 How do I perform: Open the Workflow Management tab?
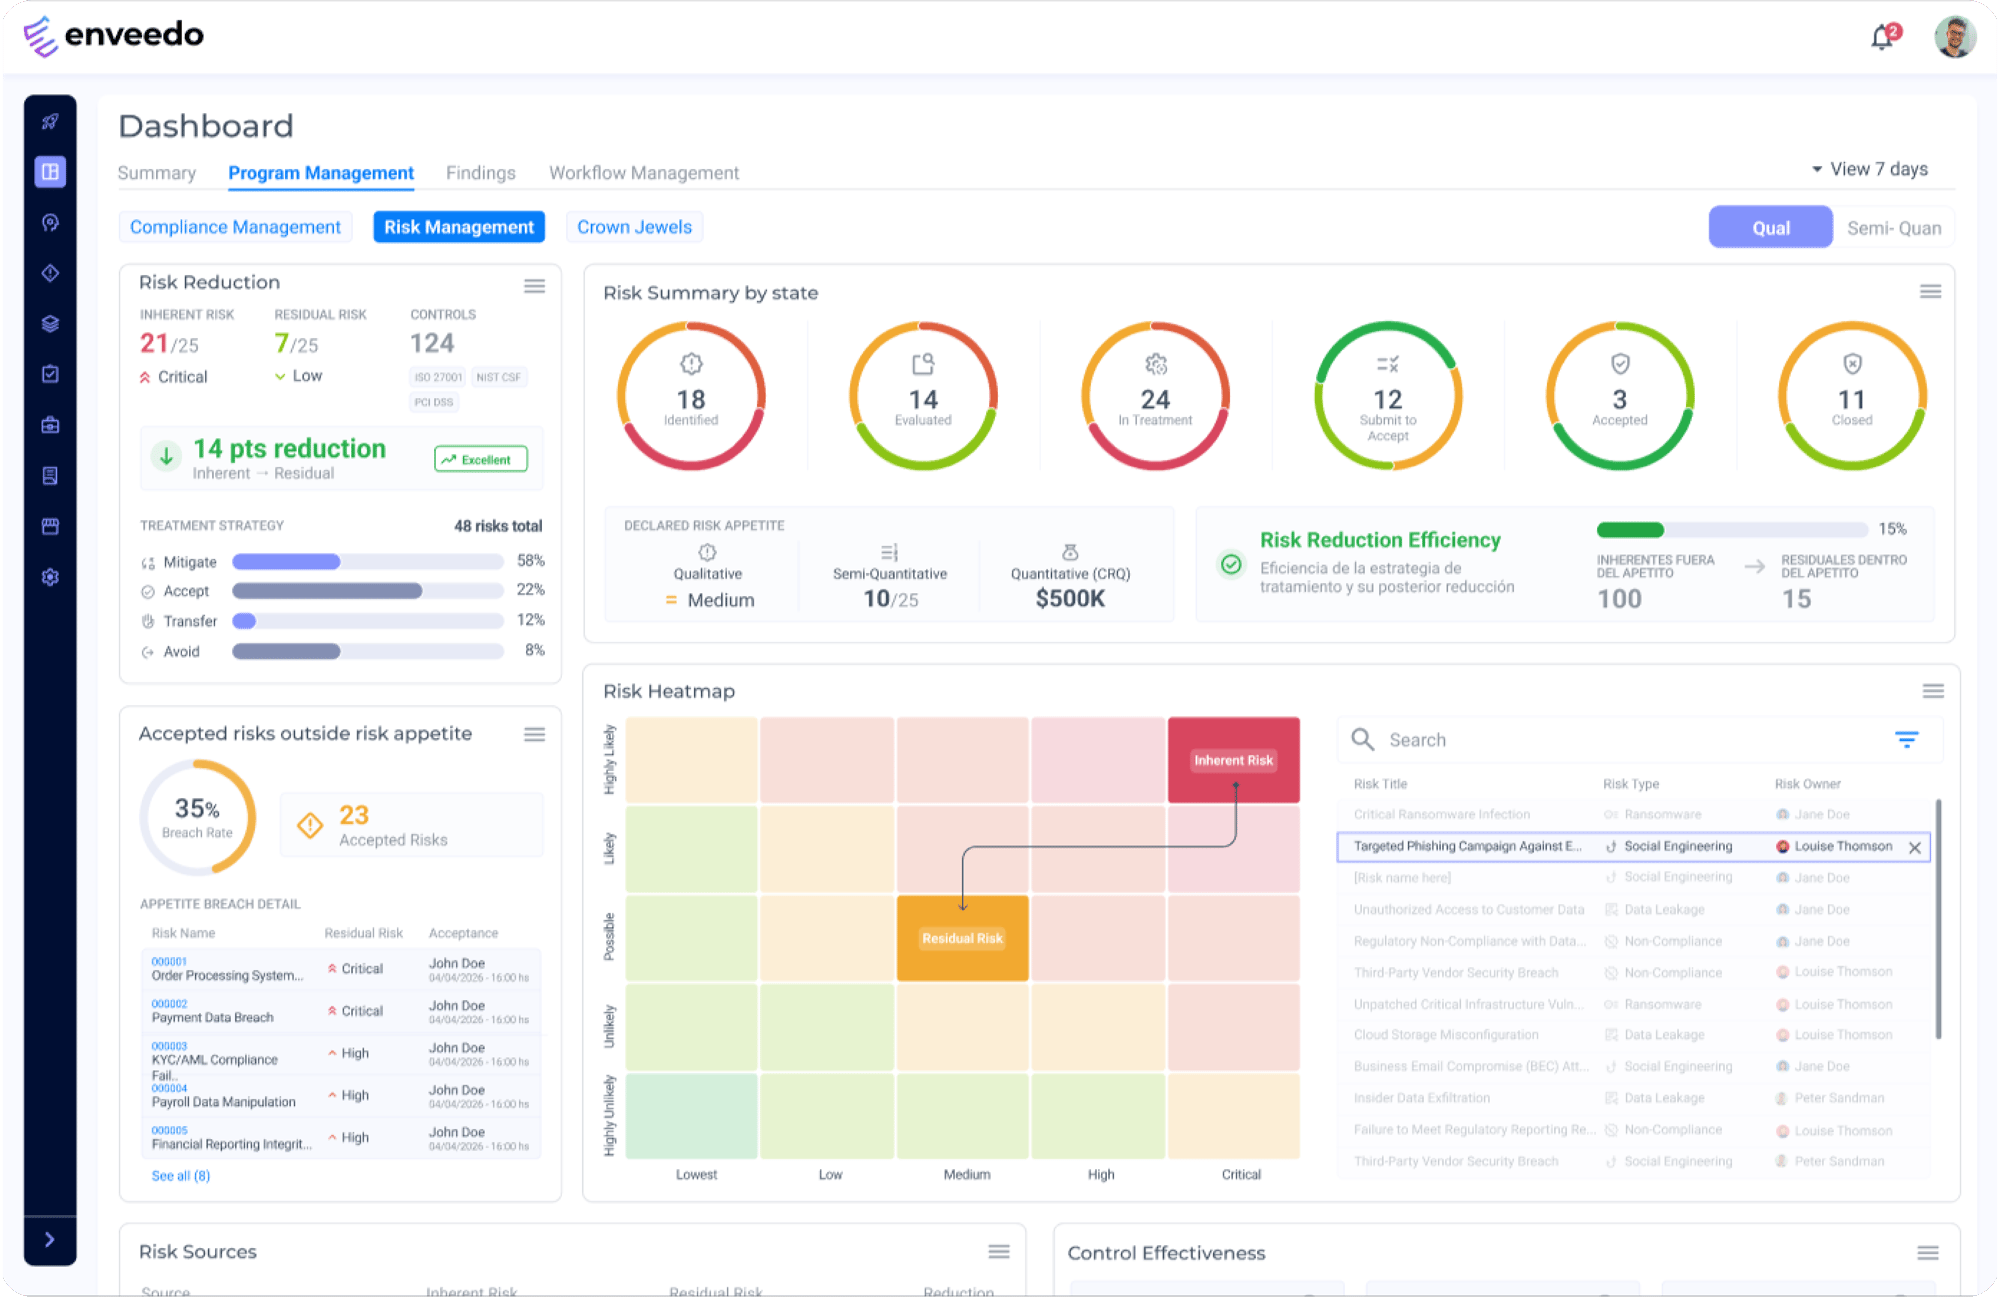tap(644, 173)
